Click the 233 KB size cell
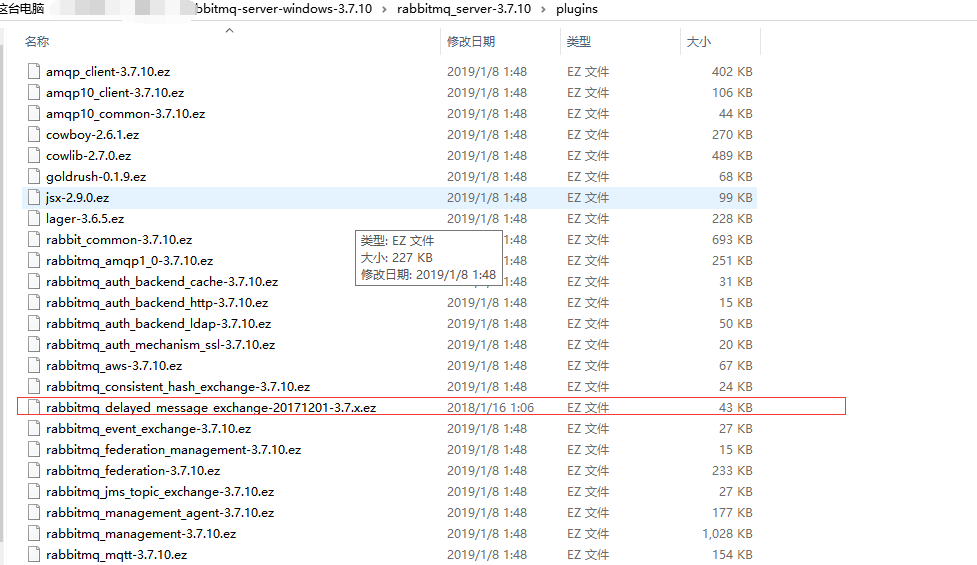Viewport: 977px width, 565px height. click(x=732, y=471)
